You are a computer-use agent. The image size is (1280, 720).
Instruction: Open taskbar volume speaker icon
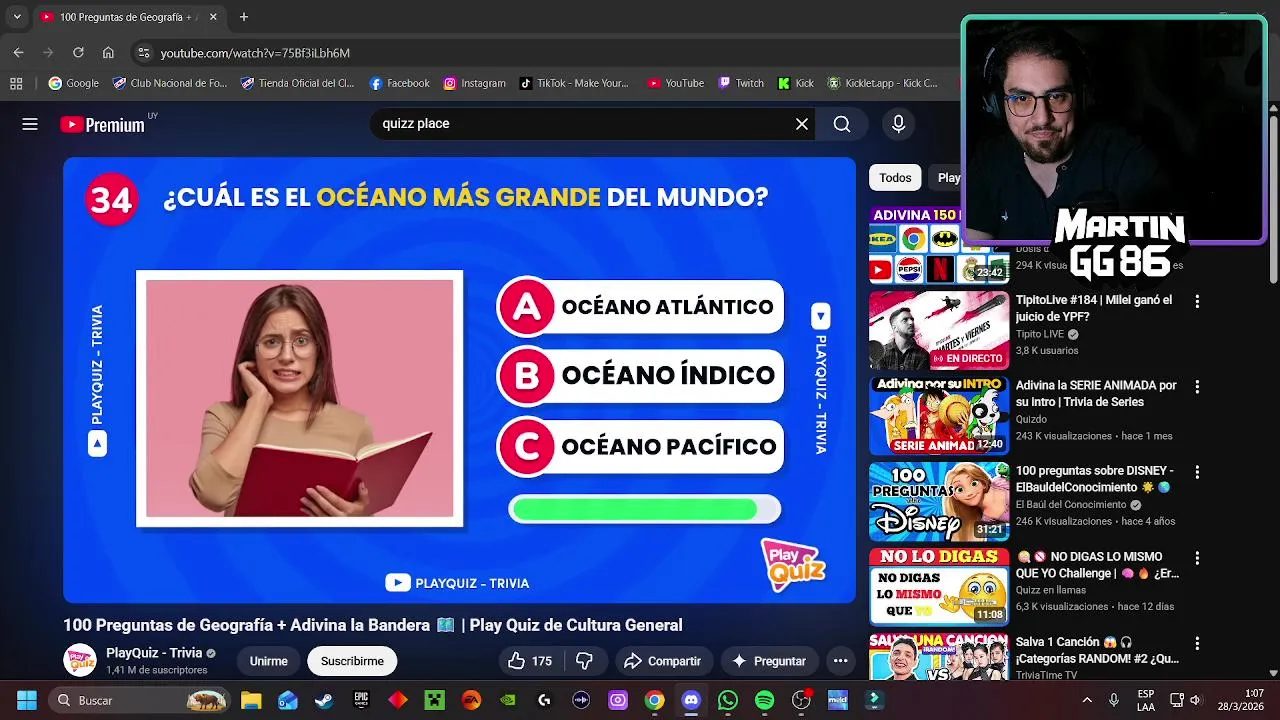point(1195,700)
